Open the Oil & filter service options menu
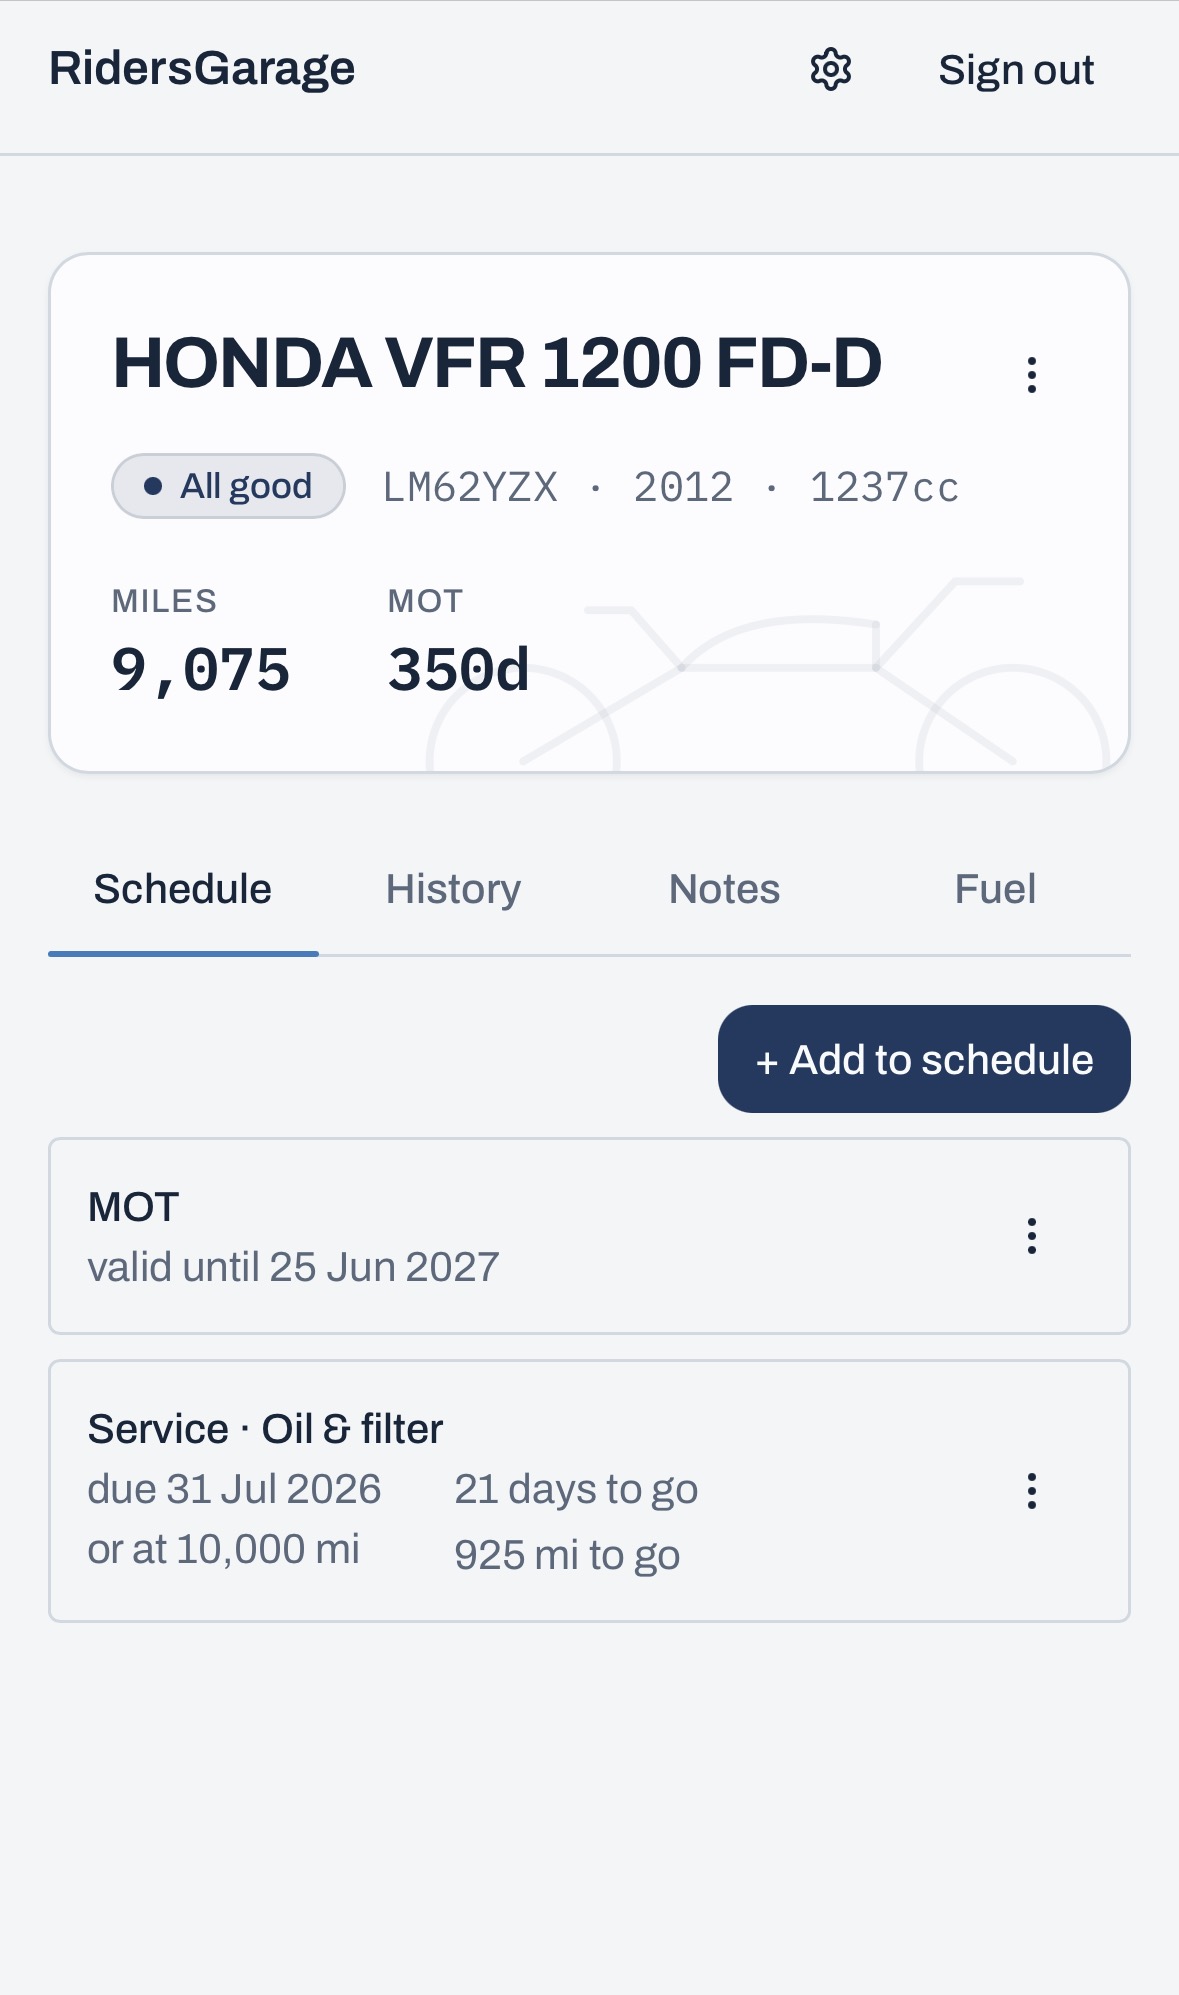 1032,1491
